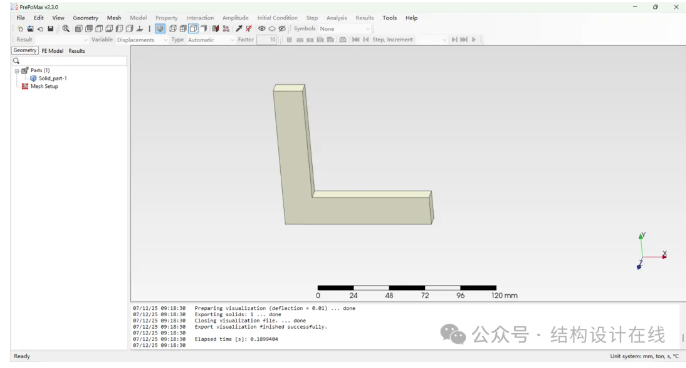Save the model with the floppy icon

point(50,29)
